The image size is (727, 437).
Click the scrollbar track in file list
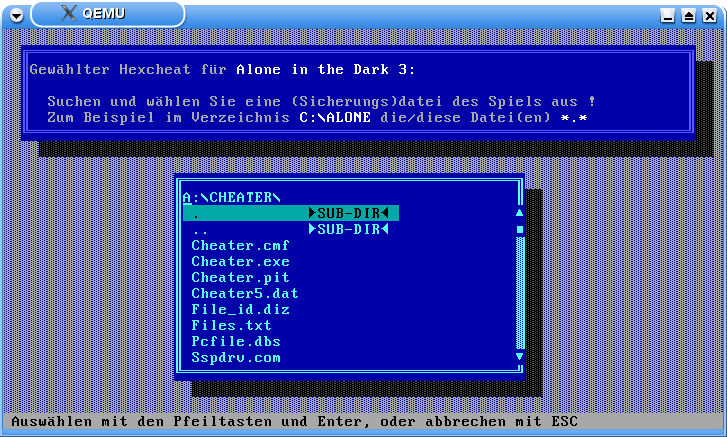(520, 292)
